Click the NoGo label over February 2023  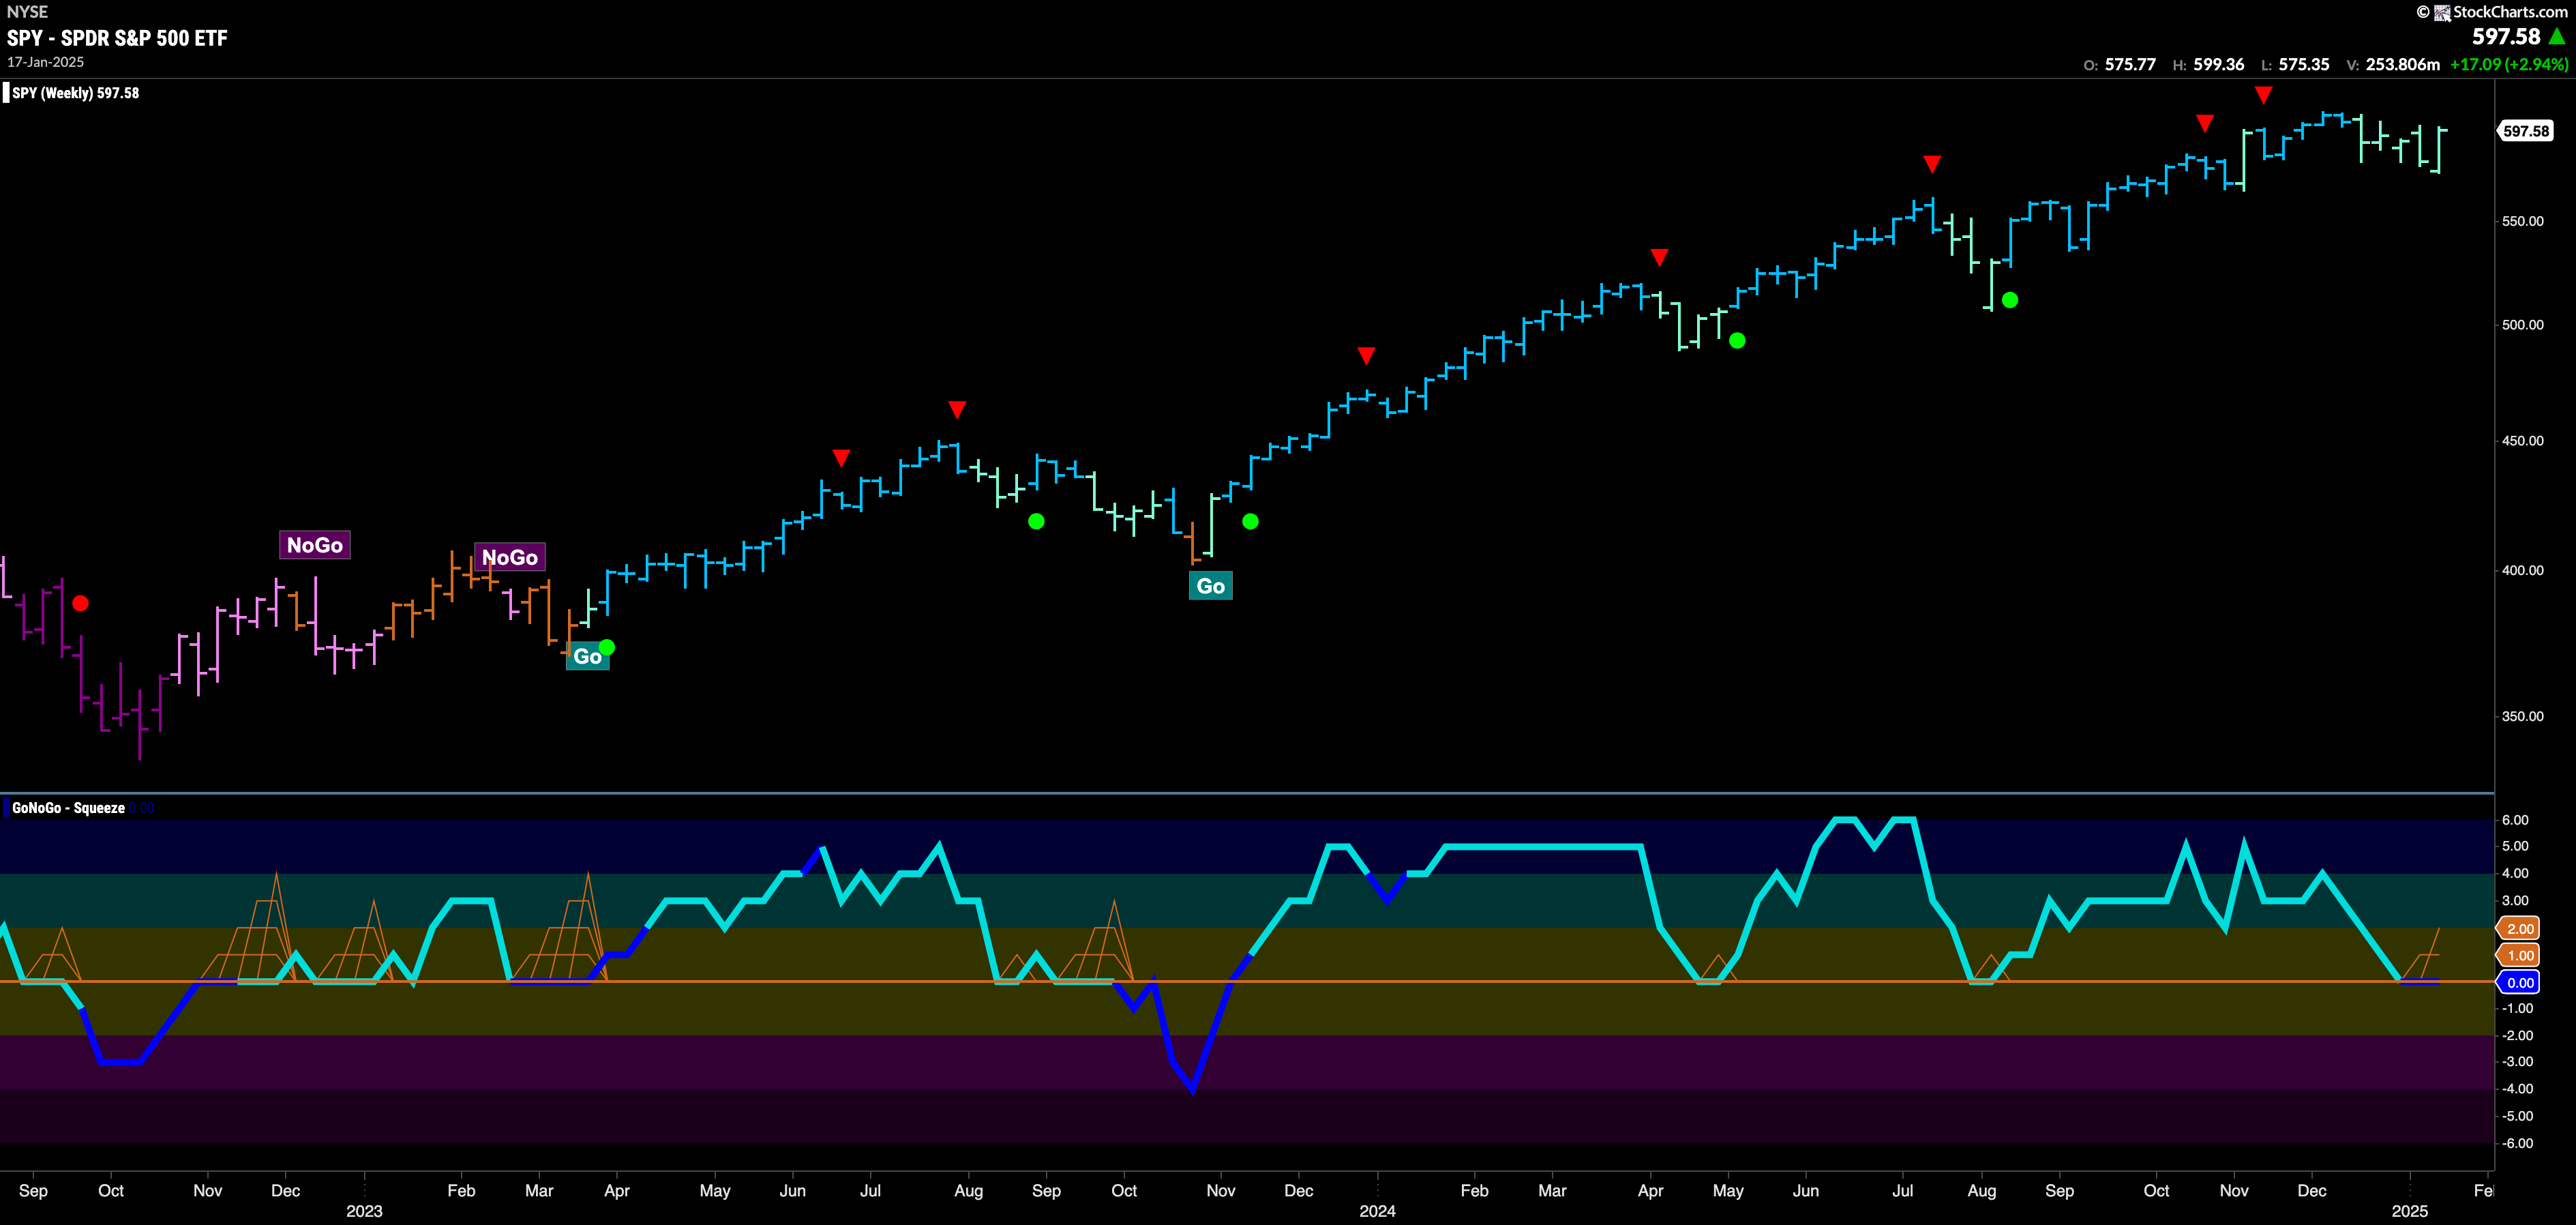(x=510, y=557)
